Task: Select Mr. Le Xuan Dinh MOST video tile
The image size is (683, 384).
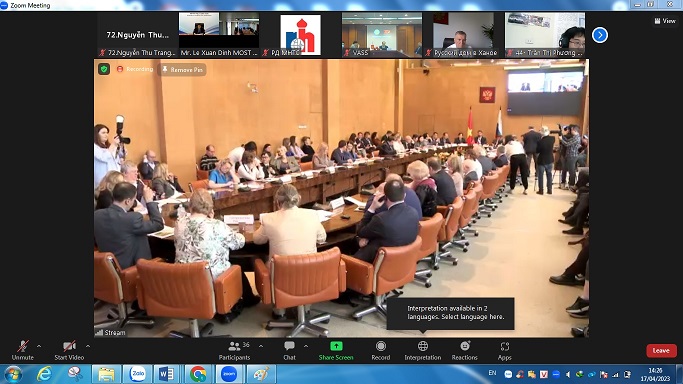Action: [219, 35]
